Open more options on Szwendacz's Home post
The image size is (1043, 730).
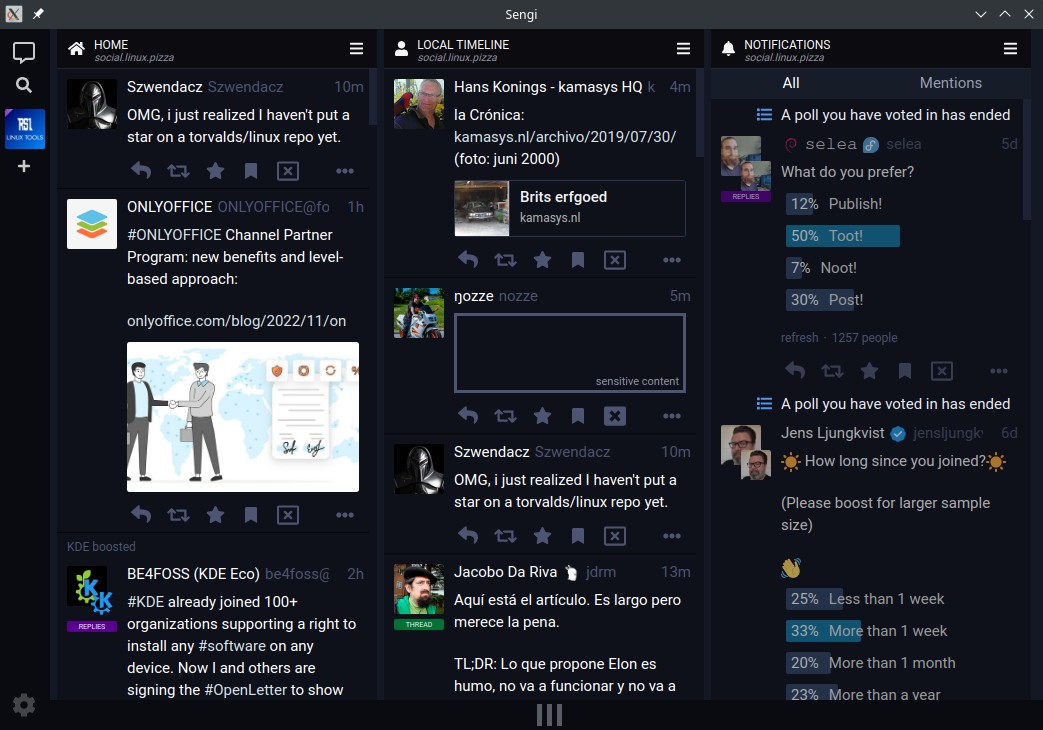tap(345, 171)
